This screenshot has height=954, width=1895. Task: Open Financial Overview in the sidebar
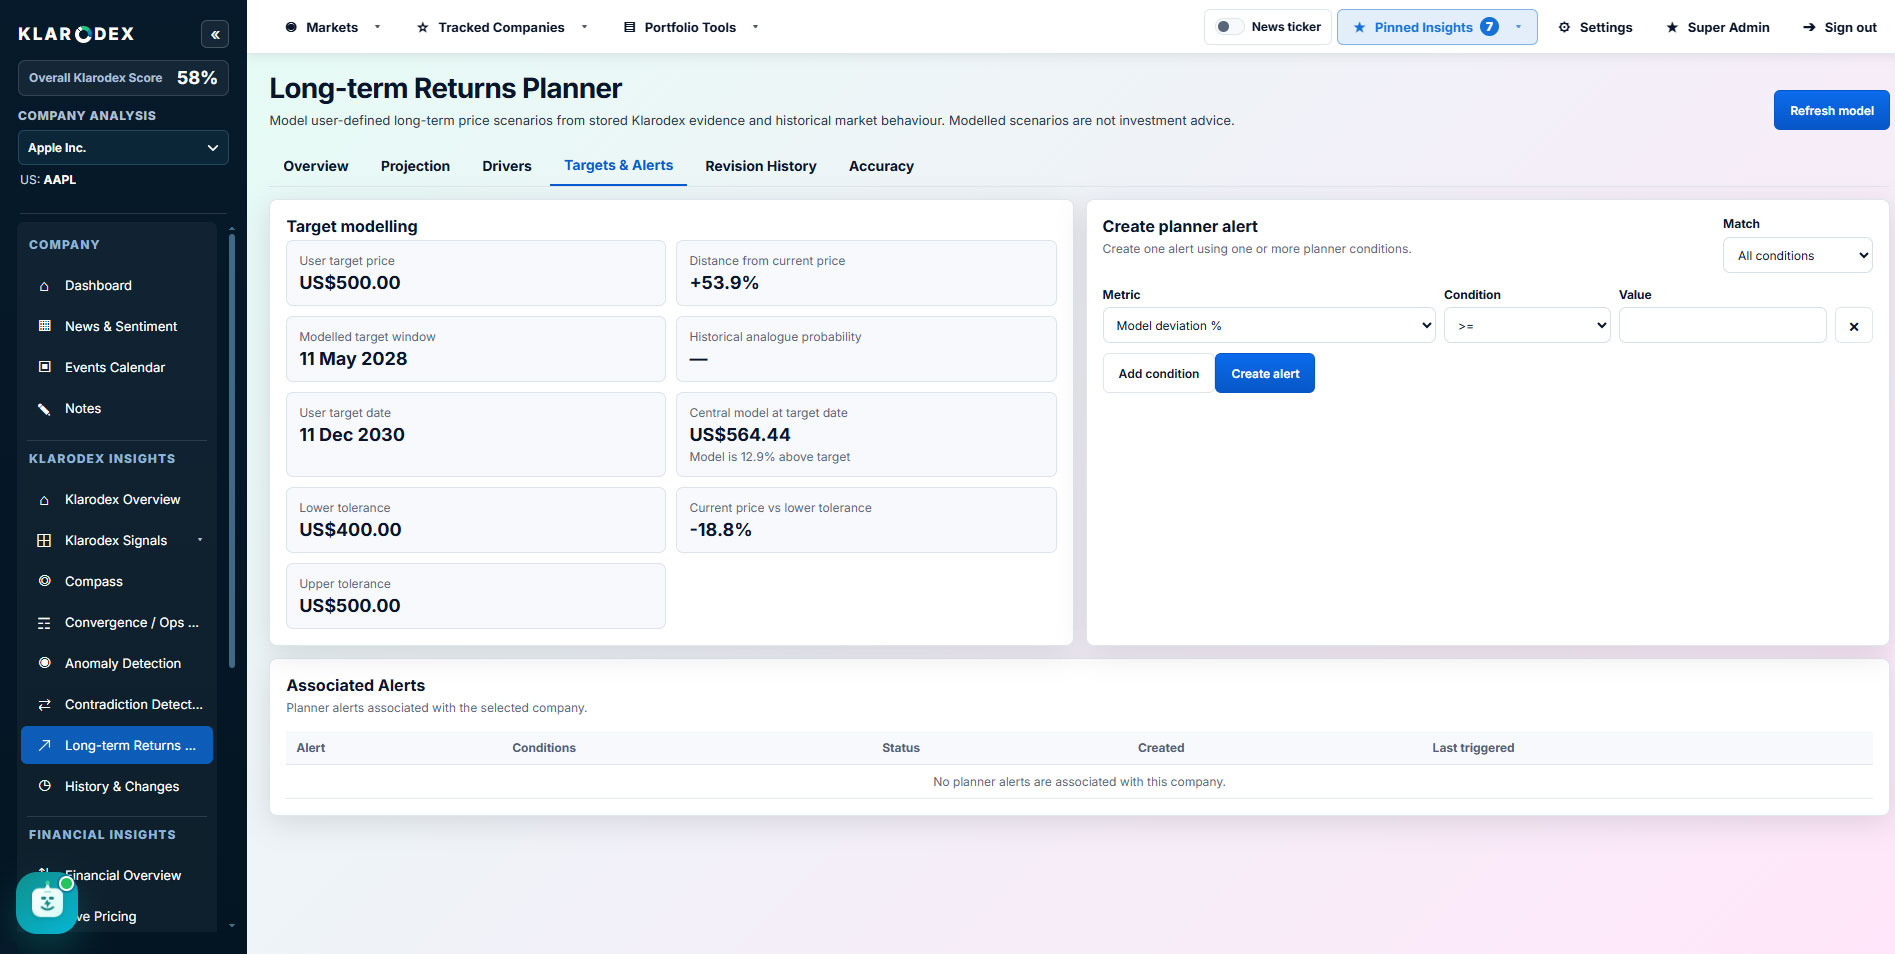coord(123,875)
